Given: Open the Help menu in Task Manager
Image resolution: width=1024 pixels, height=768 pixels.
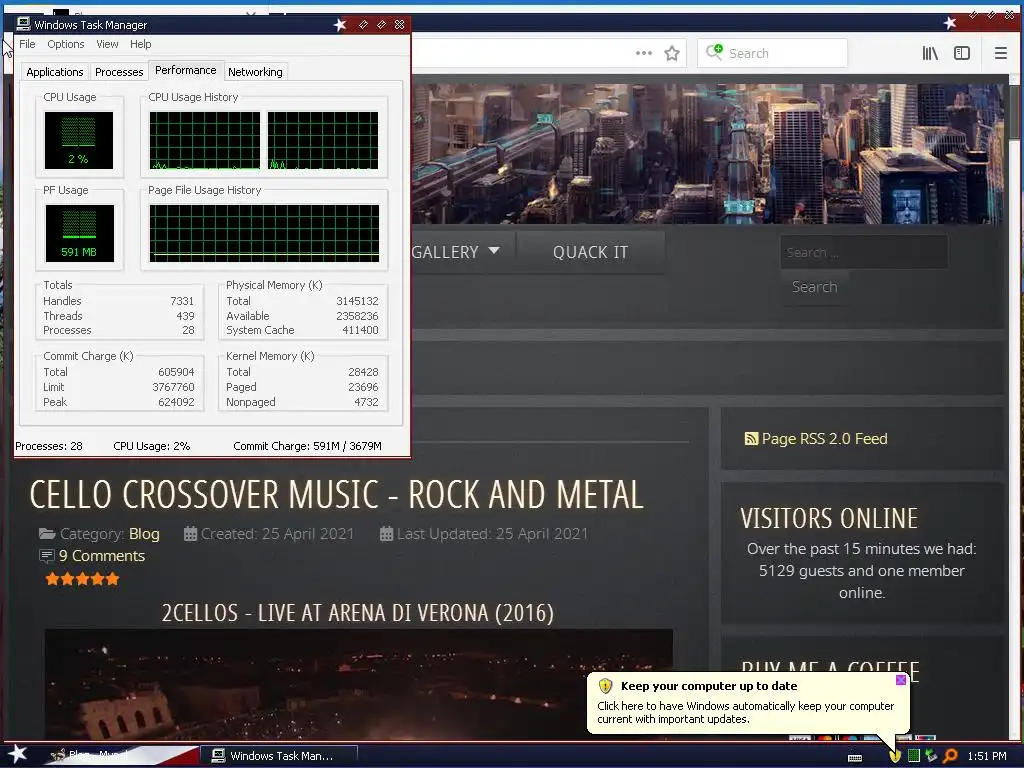Looking at the screenshot, I should coord(140,44).
